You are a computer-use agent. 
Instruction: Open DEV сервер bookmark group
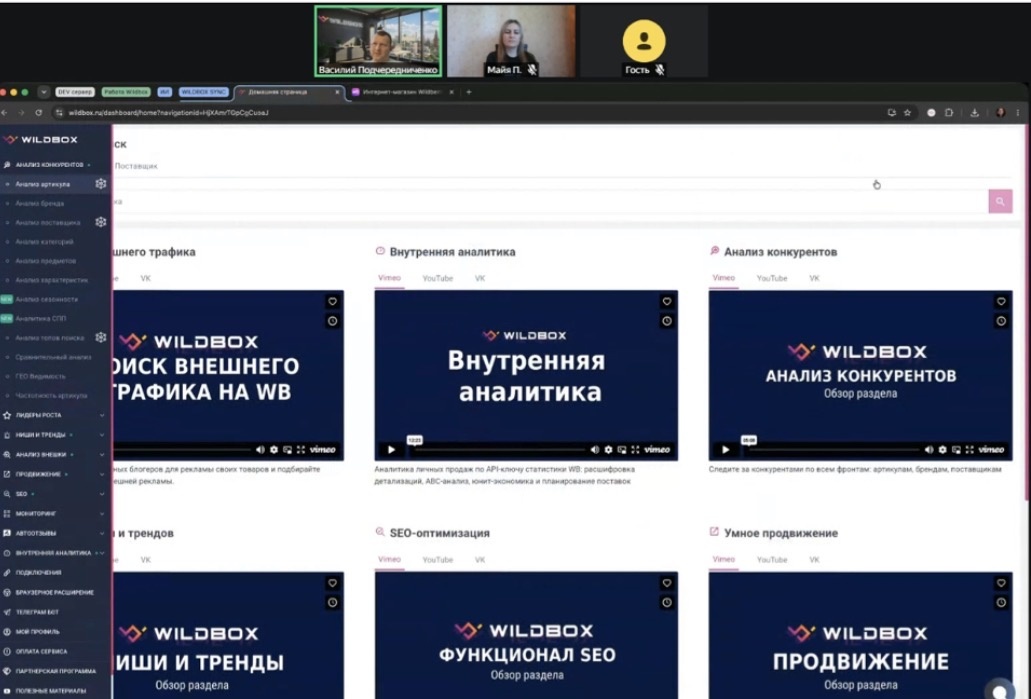point(75,92)
